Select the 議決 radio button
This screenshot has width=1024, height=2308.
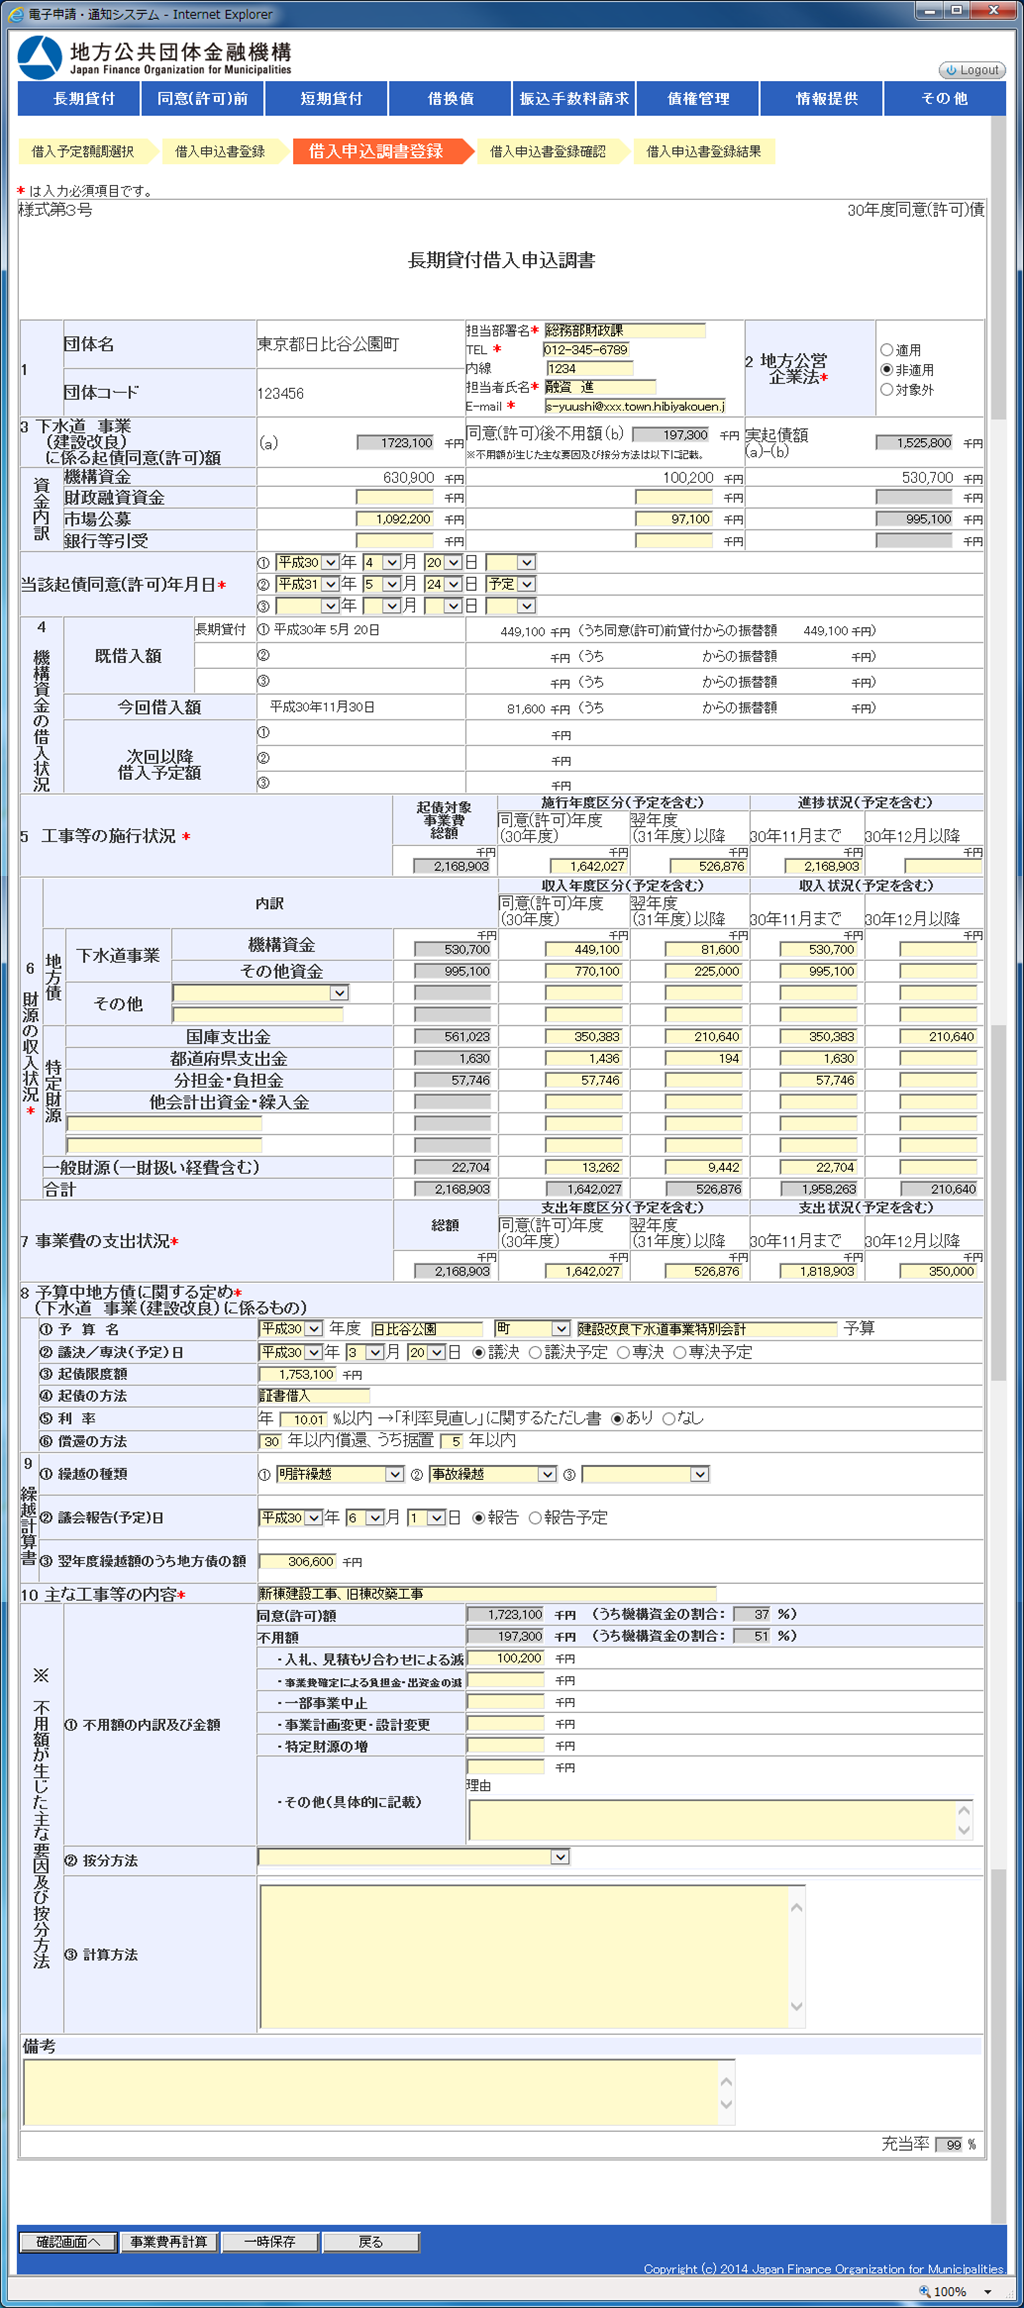tap(479, 1352)
